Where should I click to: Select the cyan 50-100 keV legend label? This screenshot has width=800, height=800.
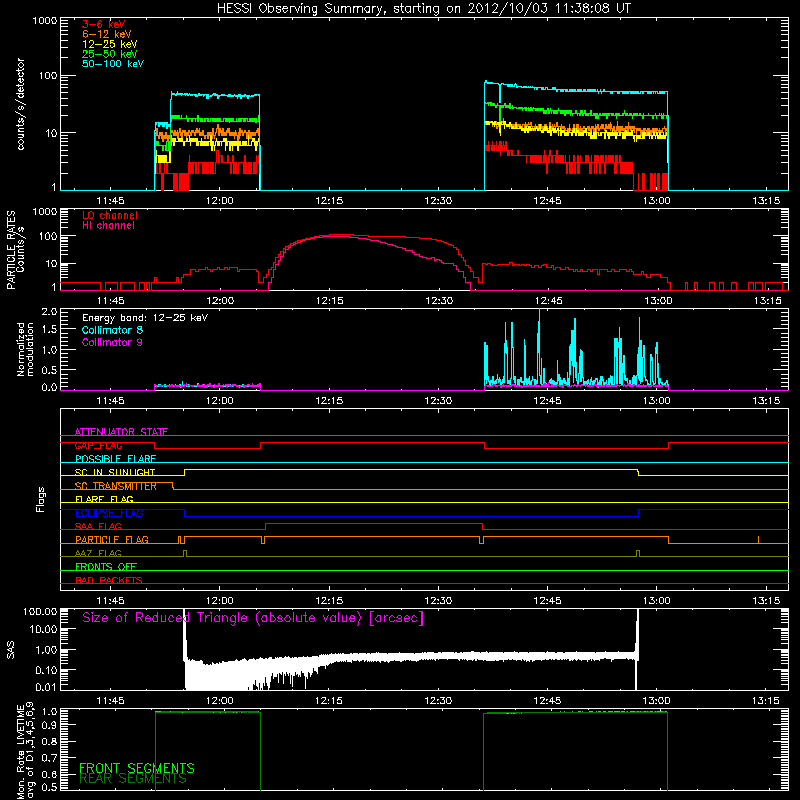(x=113, y=63)
